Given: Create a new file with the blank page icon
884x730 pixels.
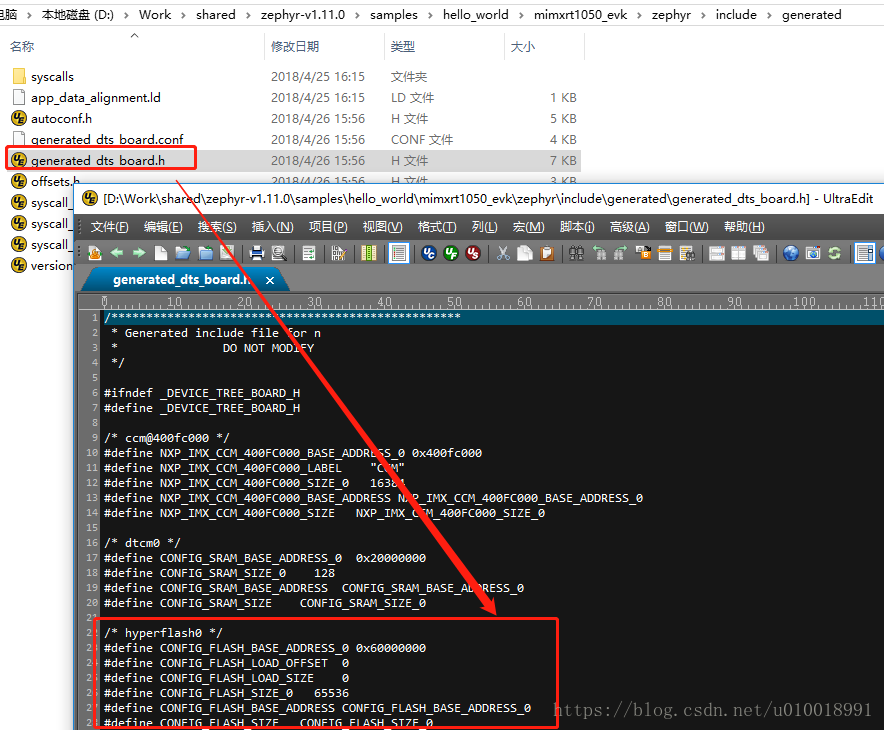Looking at the screenshot, I should click(x=161, y=253).
